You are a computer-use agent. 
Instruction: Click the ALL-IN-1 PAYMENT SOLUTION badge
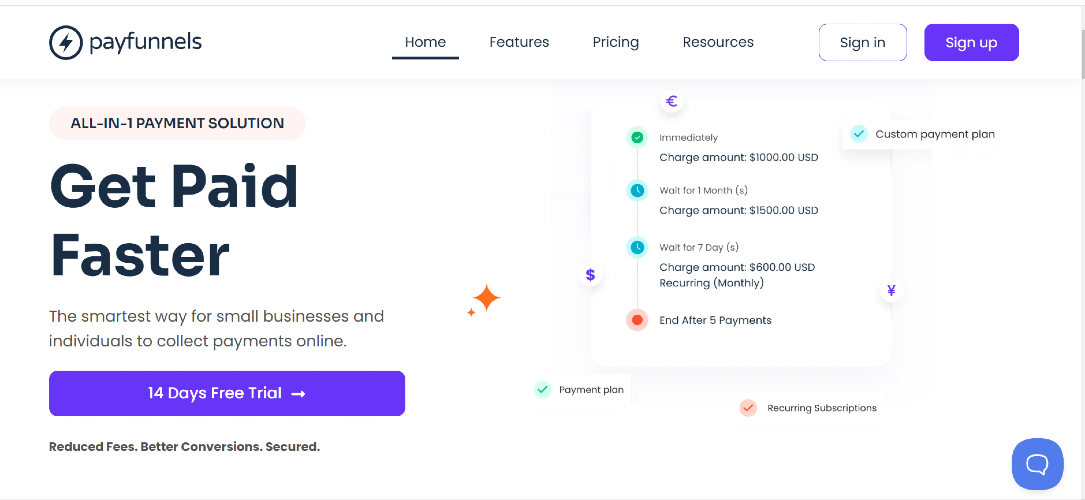177,123
